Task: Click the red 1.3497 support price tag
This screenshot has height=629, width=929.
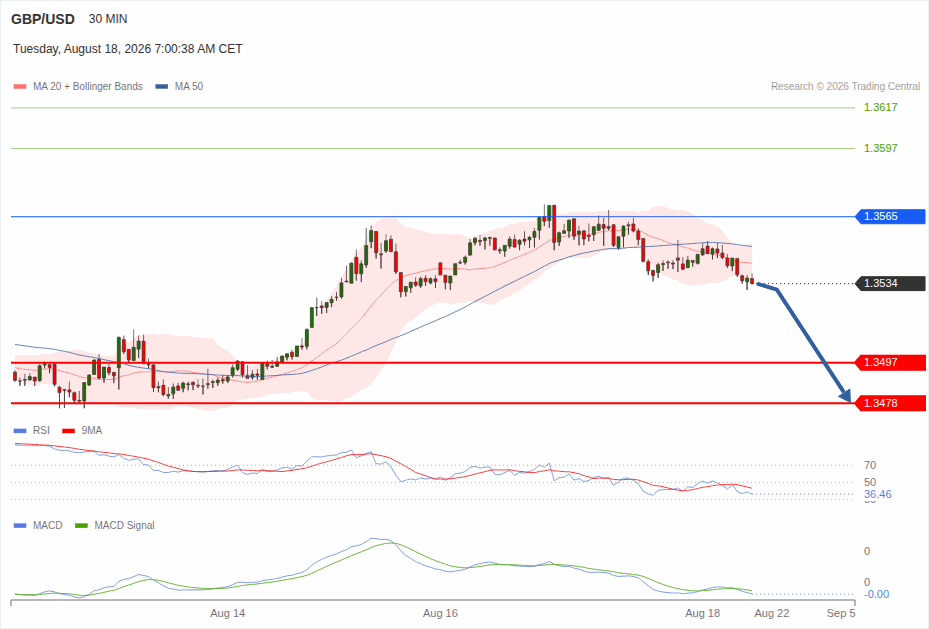Action: point(890,362)
